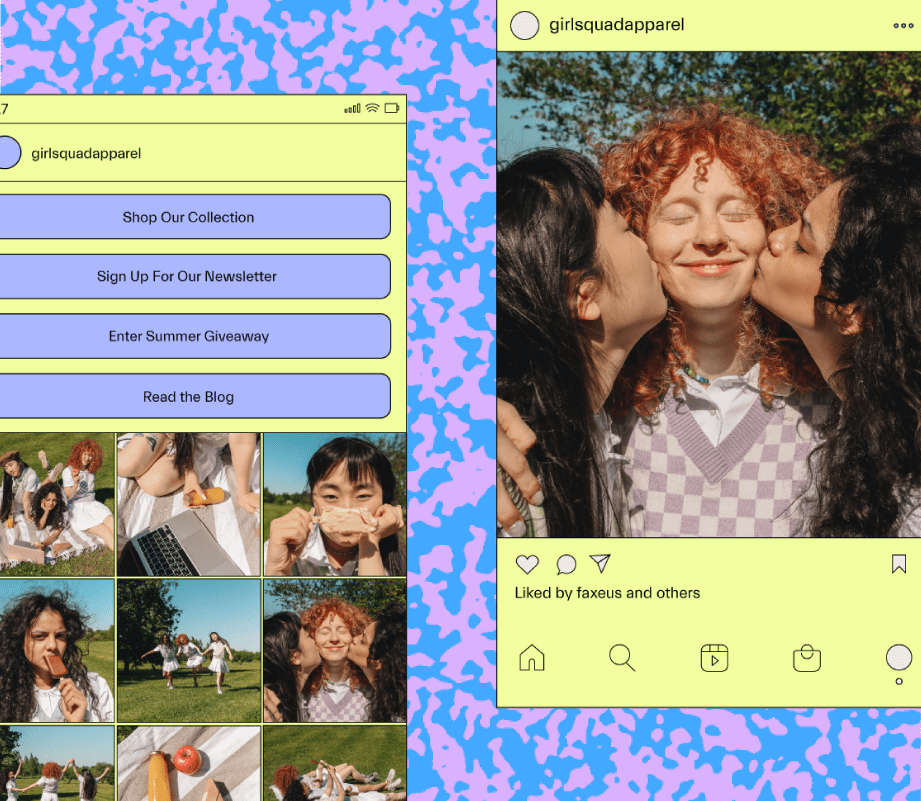Click the battery icon in the status bar
Viewport: 921px width, 801px height.
(x=393, y=108)
